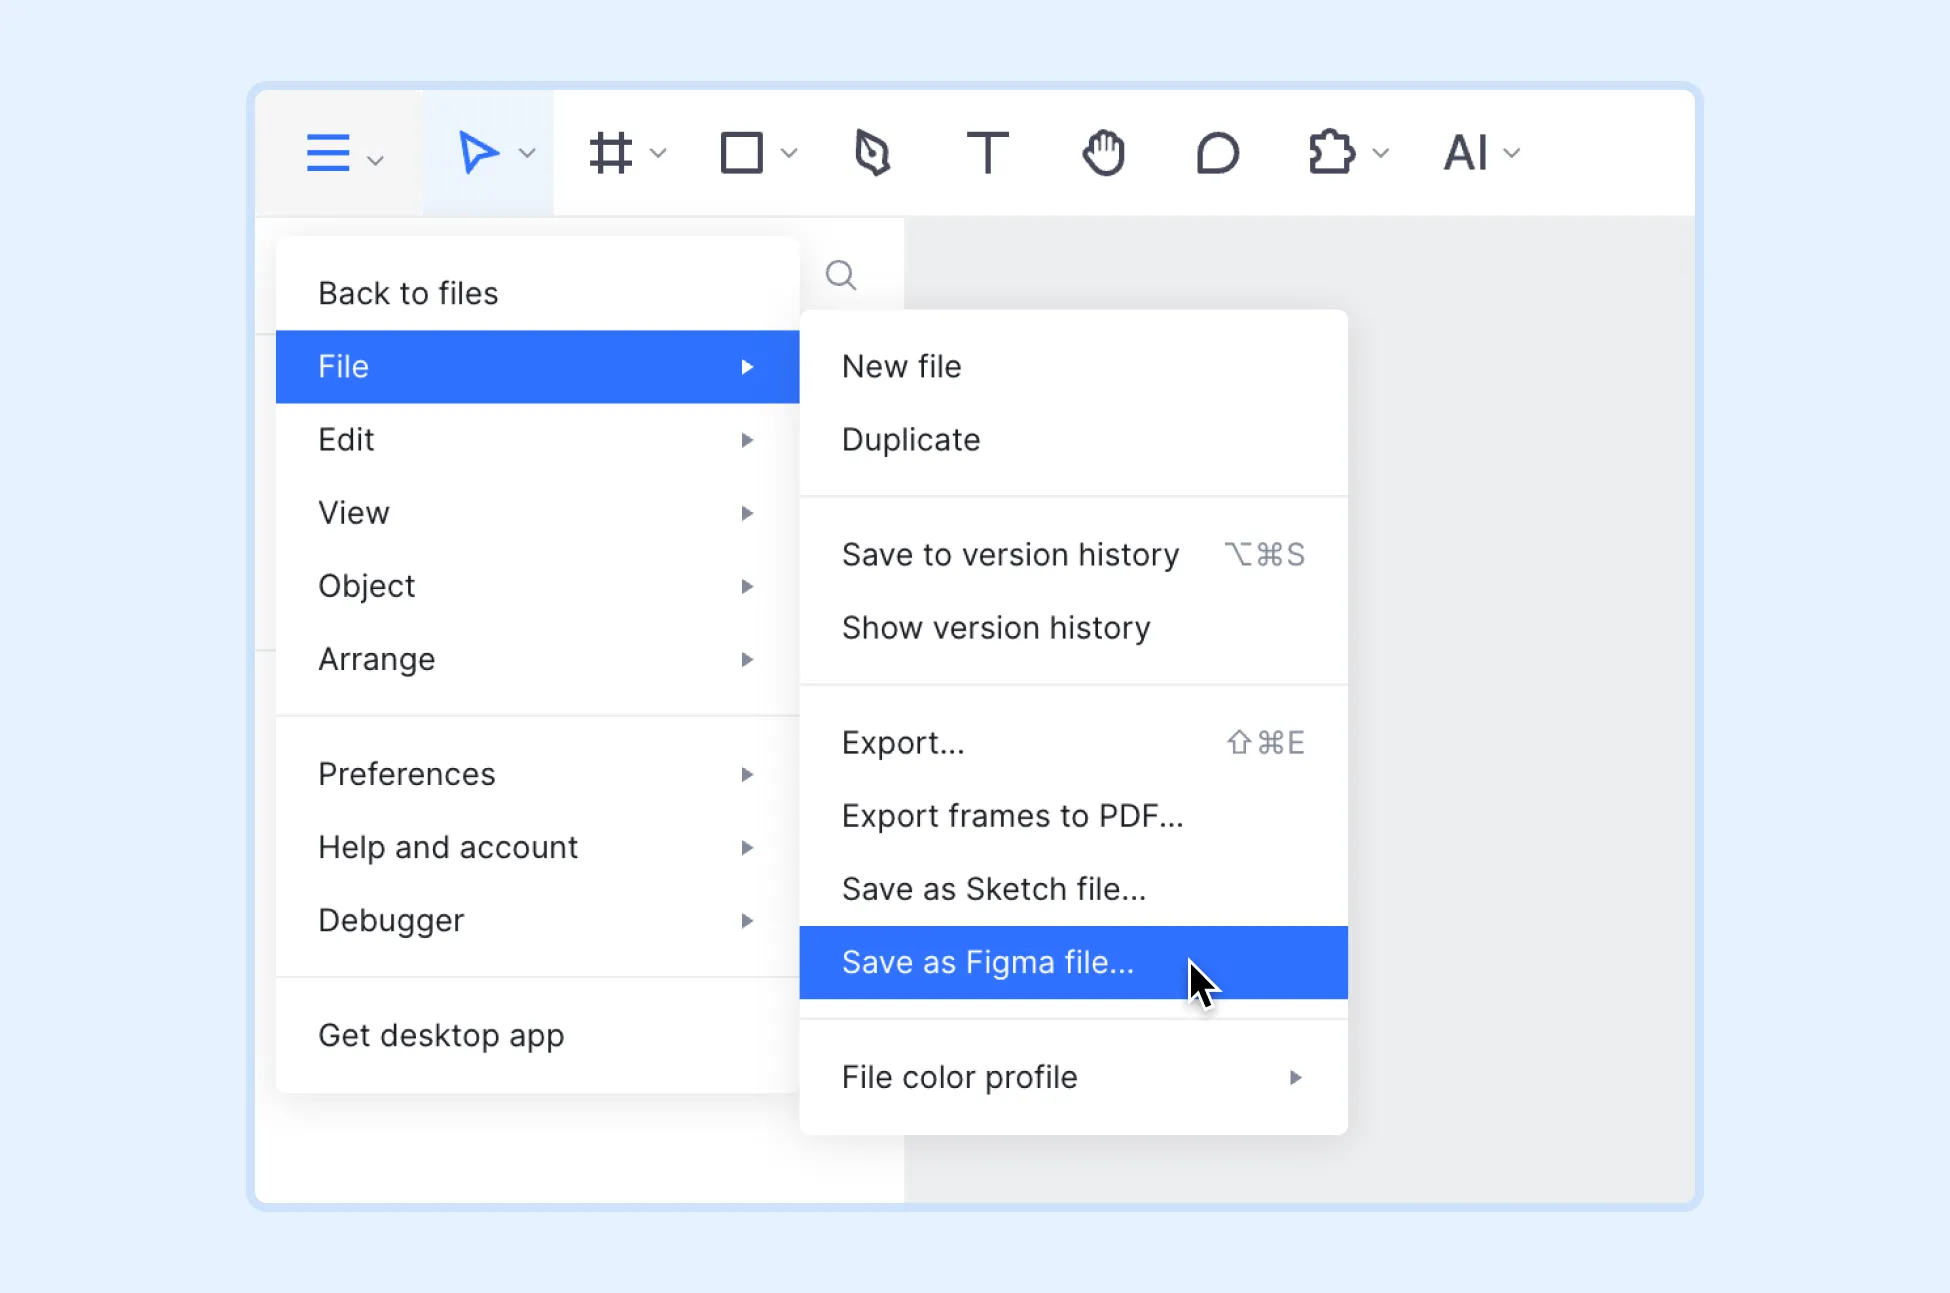Expand the plugins dropdown chevron
The height and width of the screenshot is (1293, 1950).
tap(1381, 153)
